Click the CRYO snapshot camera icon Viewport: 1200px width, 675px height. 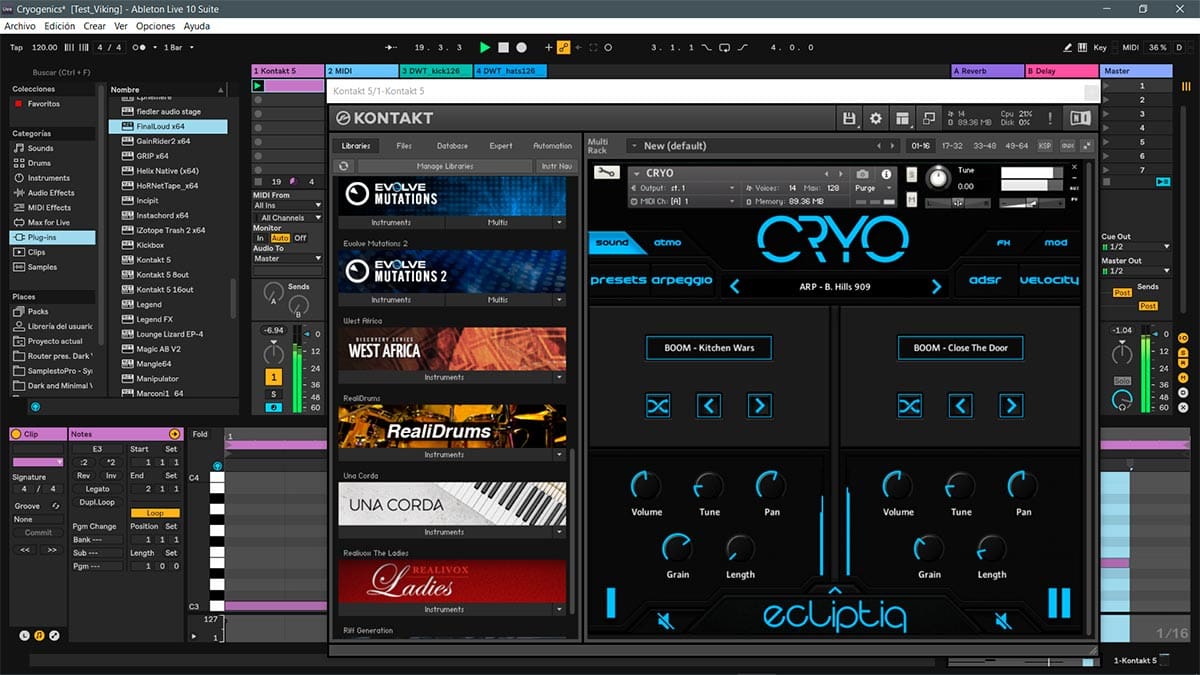pos(863,174)
